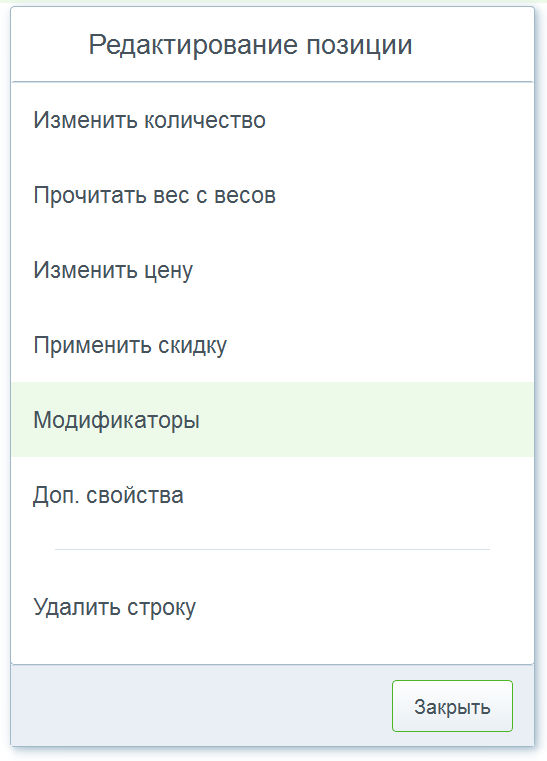Screen dimensions: 547x761
Task: Click the 'Редактирование позиции' dialog title
Action: click(x=250, y=45)
